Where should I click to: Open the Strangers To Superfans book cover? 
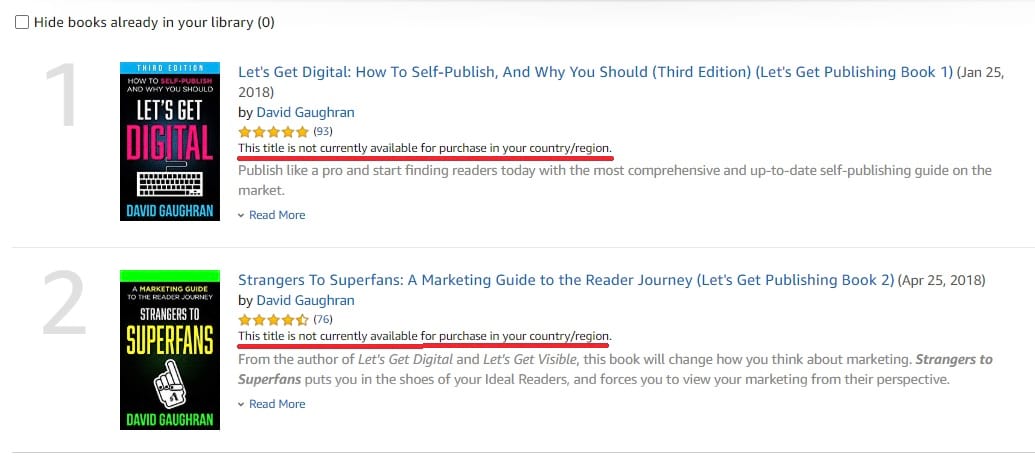tap(170, 350)
